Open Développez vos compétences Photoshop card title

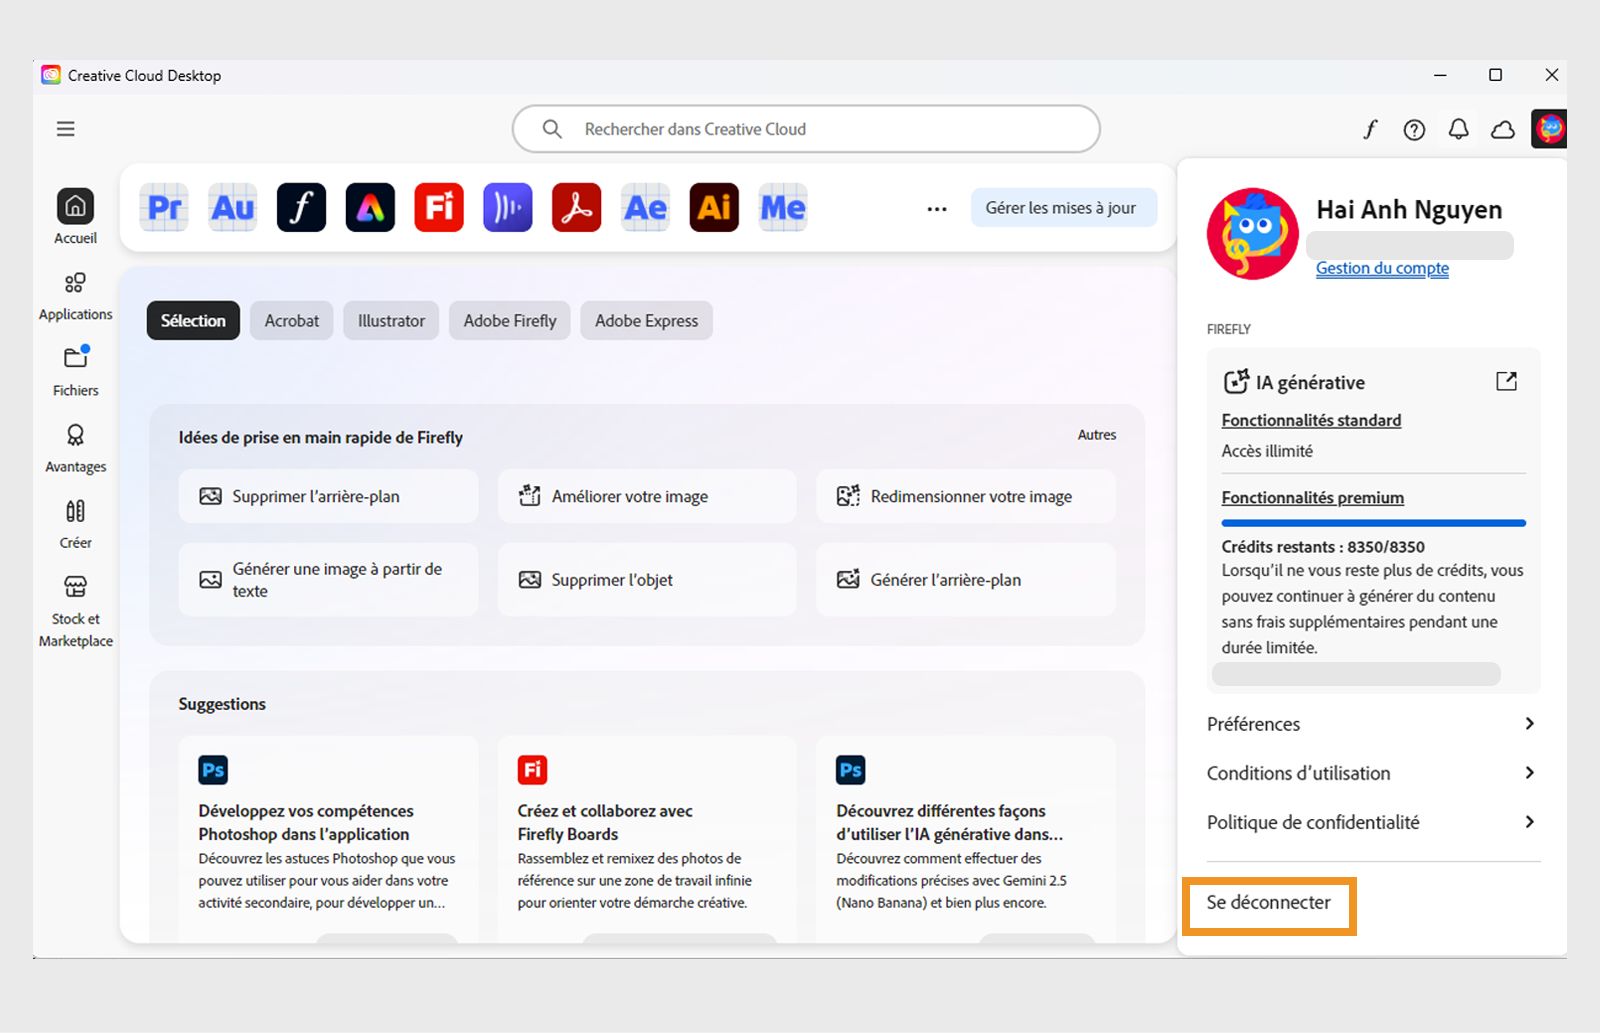(x=306, y=822)
